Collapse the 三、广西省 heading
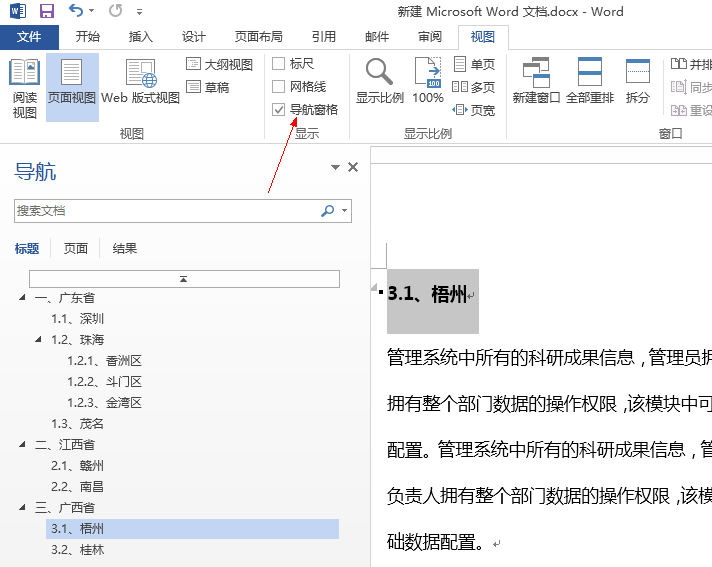The width and height of the screenshot is (712, 567). [x=22, y=508]
